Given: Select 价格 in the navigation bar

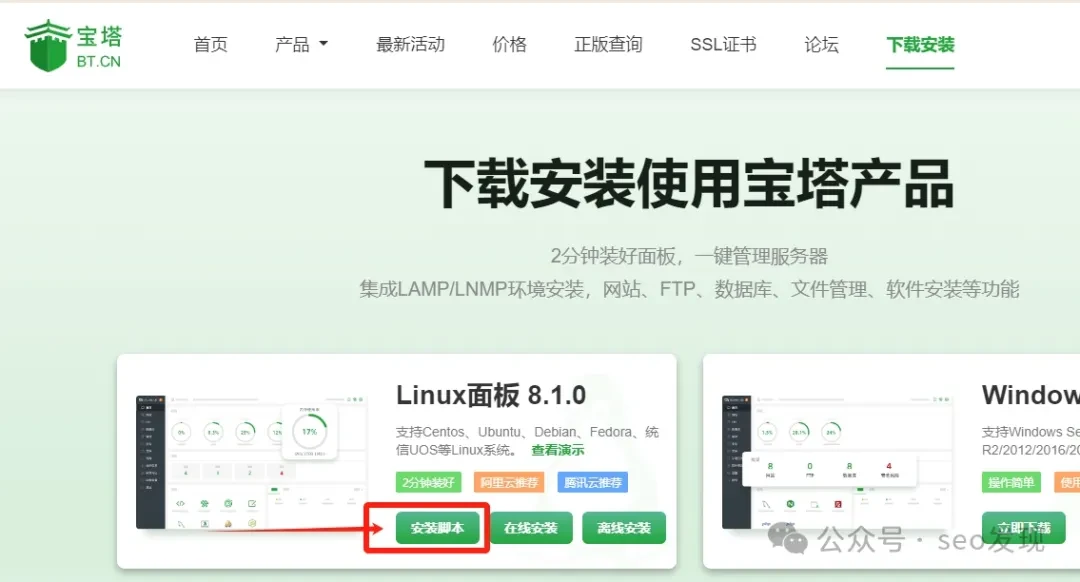Looking at the screenshot, I should (509, 45).
